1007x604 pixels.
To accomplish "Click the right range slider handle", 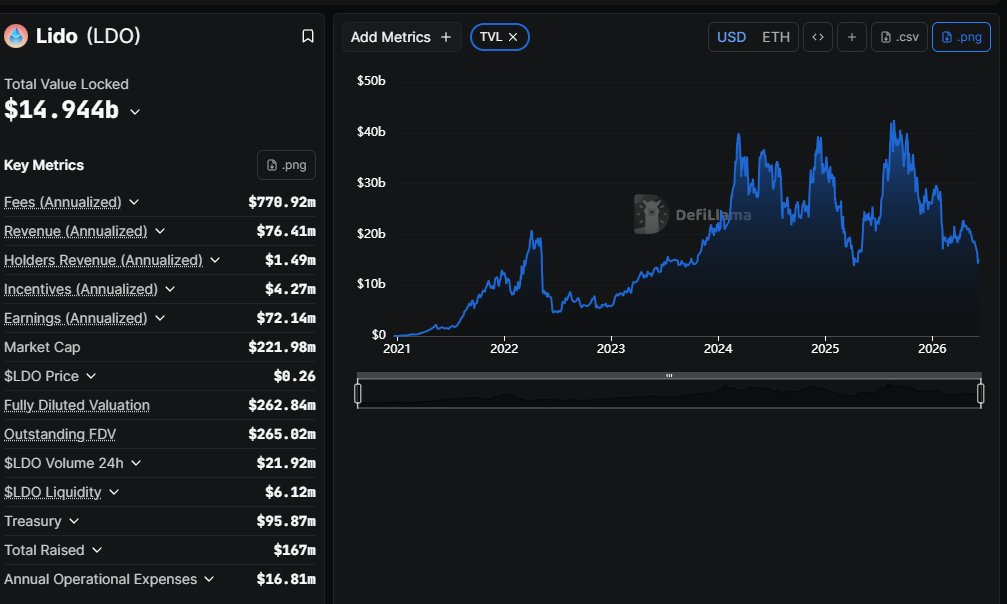I will [x=981, y=393].
